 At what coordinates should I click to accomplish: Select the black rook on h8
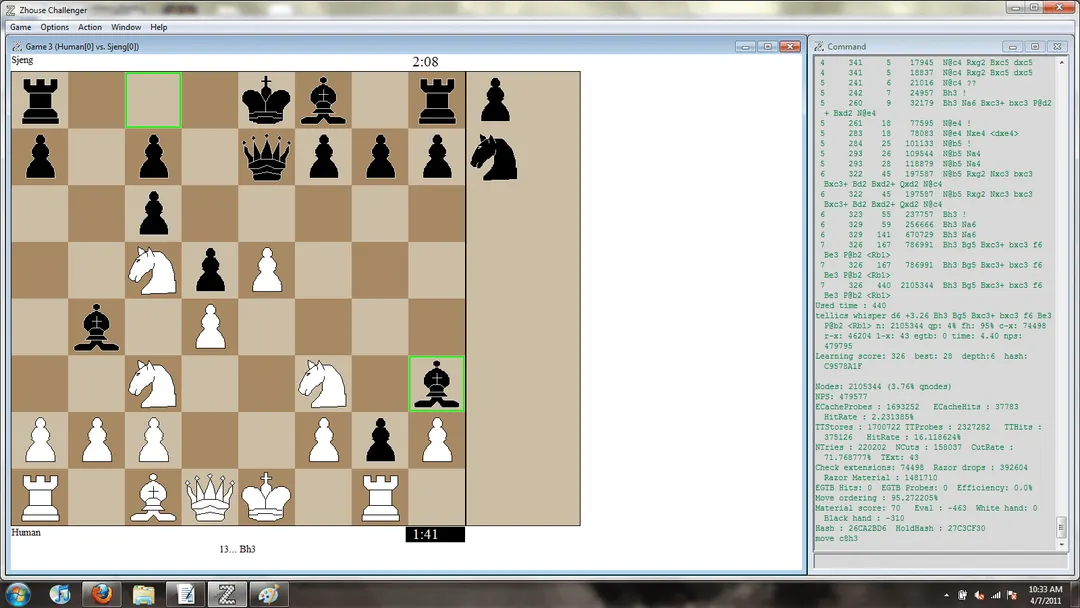[x=437, y=100]
